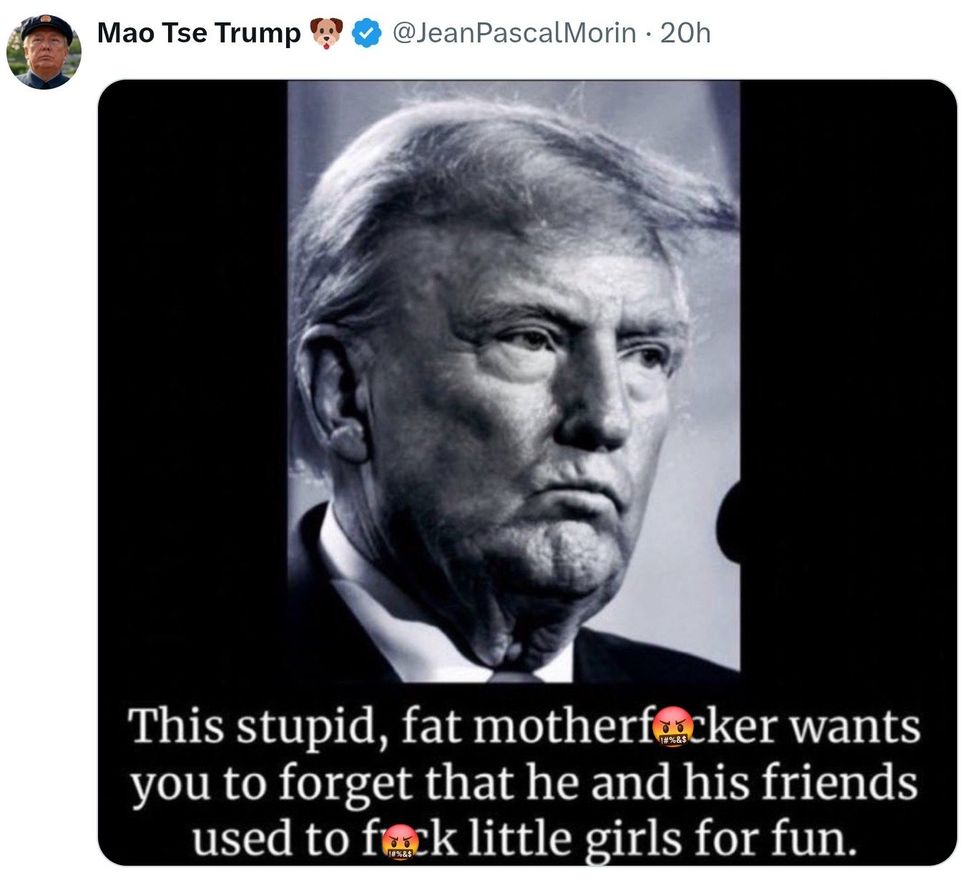980x886 pixels.
Task: Click the angry emoji in the last caption line
Action: coord(401,841)
